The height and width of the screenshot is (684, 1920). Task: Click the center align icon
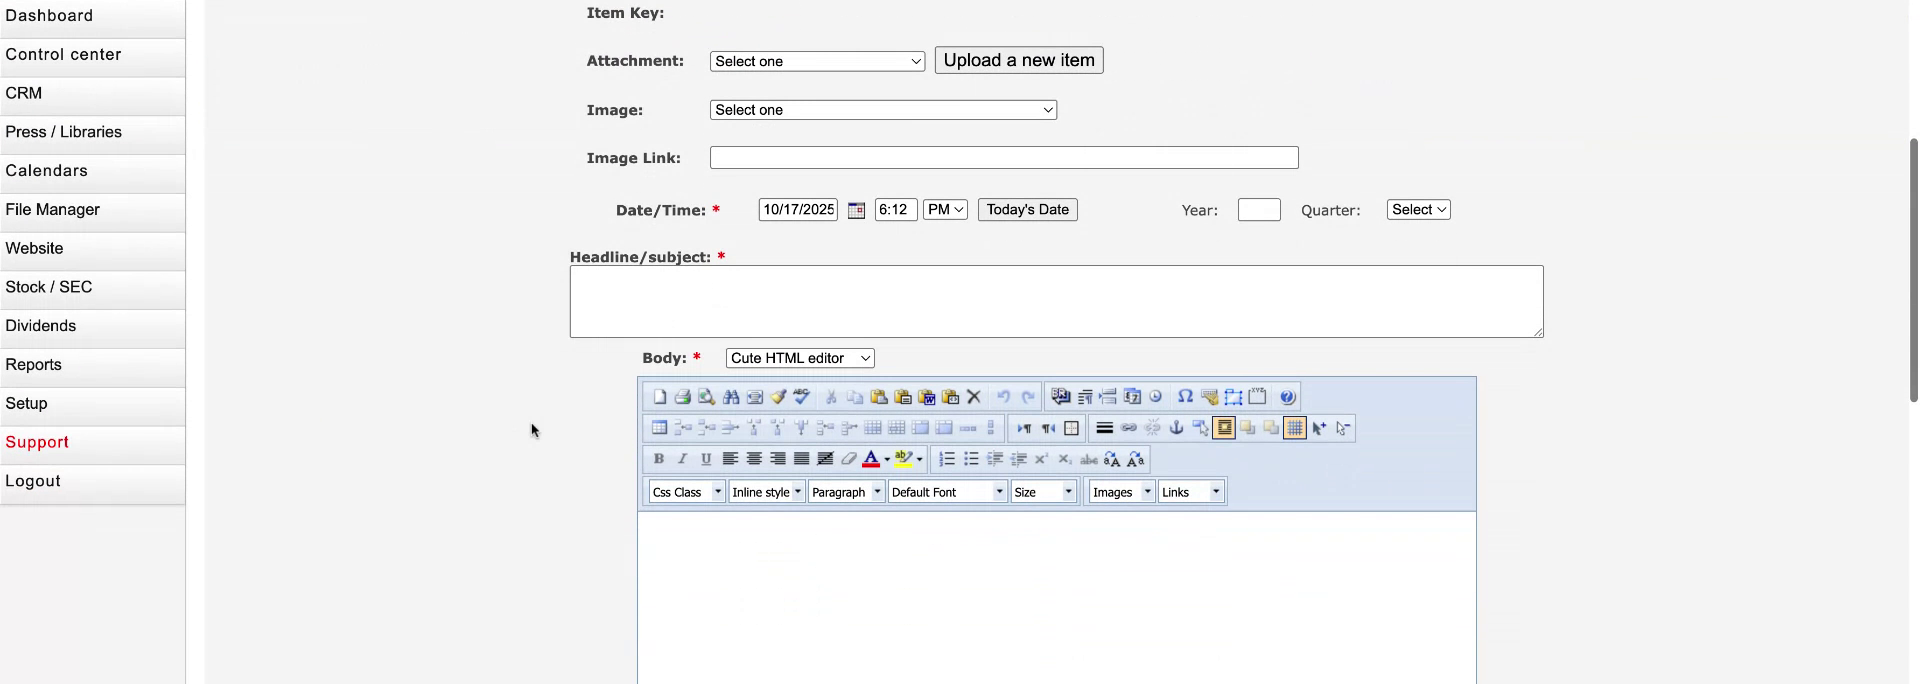point(754,459)
